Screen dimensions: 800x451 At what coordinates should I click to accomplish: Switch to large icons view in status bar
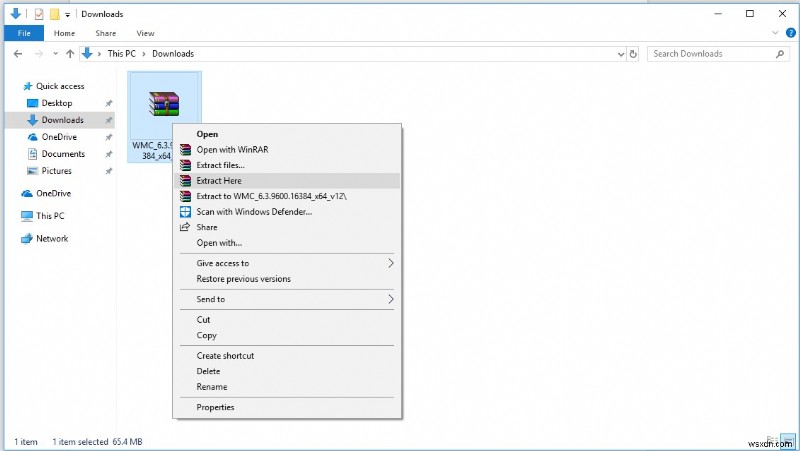pos(789,441)
